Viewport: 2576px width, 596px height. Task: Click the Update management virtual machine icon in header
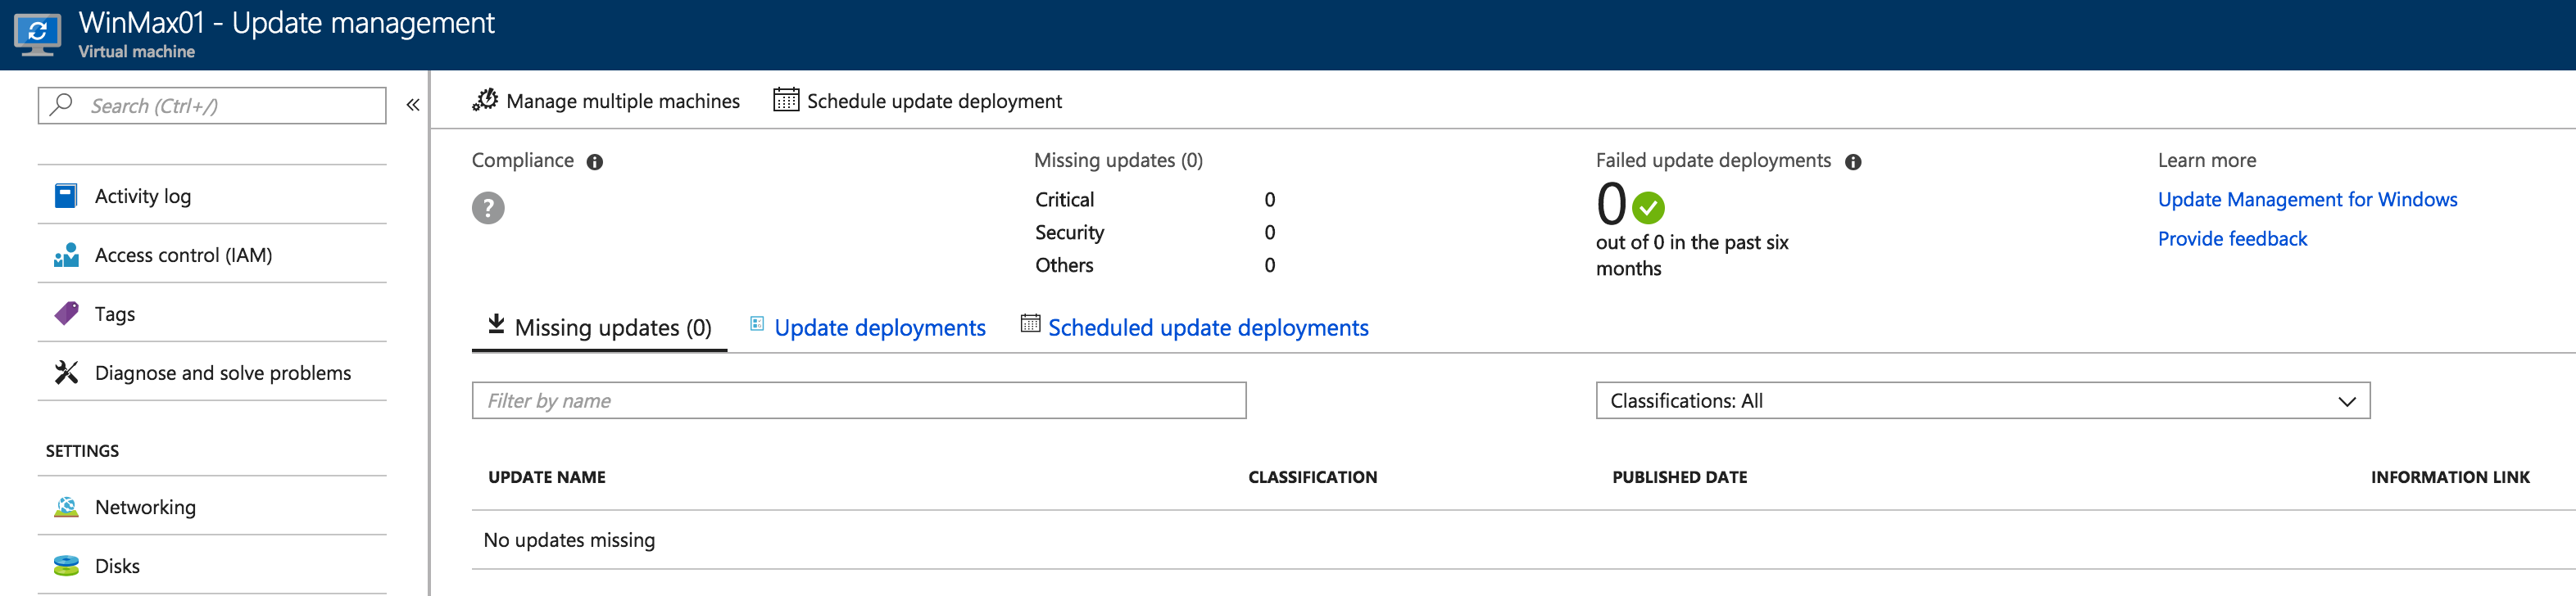[x=37, y=35]
